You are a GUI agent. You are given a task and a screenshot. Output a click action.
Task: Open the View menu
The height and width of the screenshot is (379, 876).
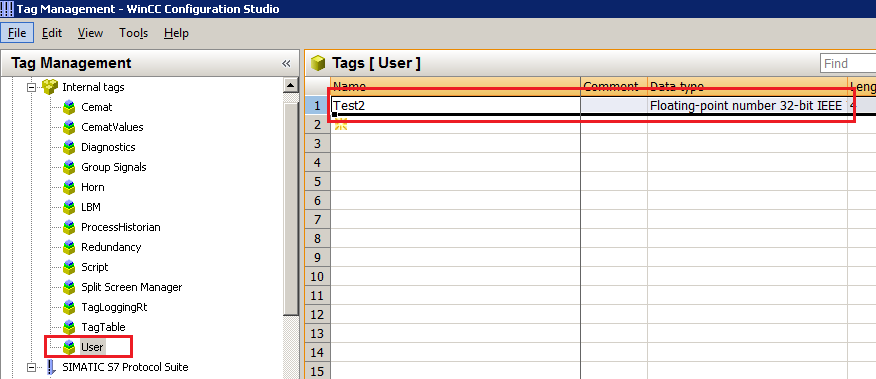pos(91,33)
